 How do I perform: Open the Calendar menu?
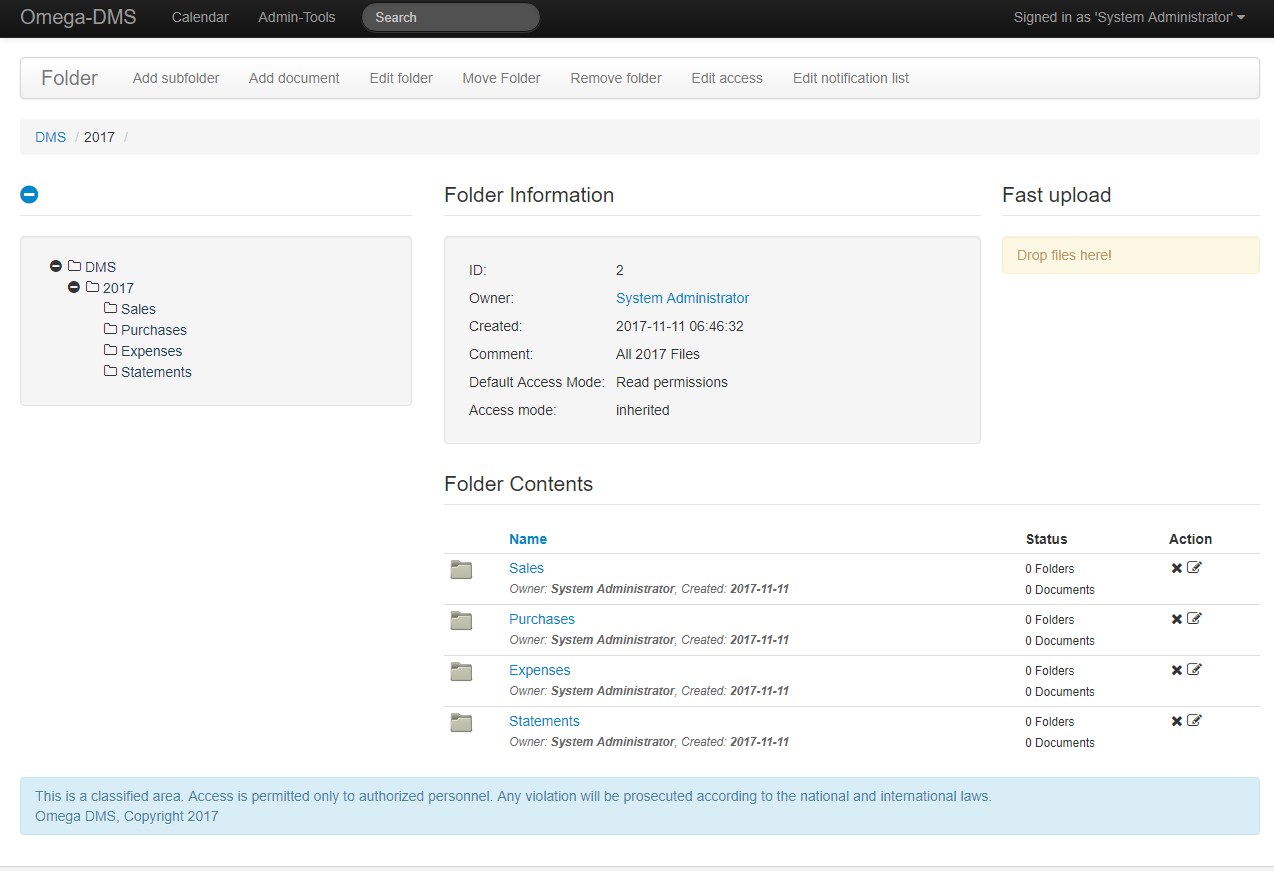200,17
